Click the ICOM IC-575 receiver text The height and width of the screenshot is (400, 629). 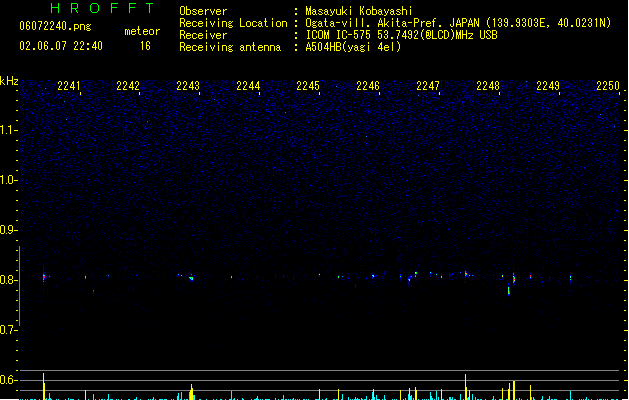(x=402, y=35)
